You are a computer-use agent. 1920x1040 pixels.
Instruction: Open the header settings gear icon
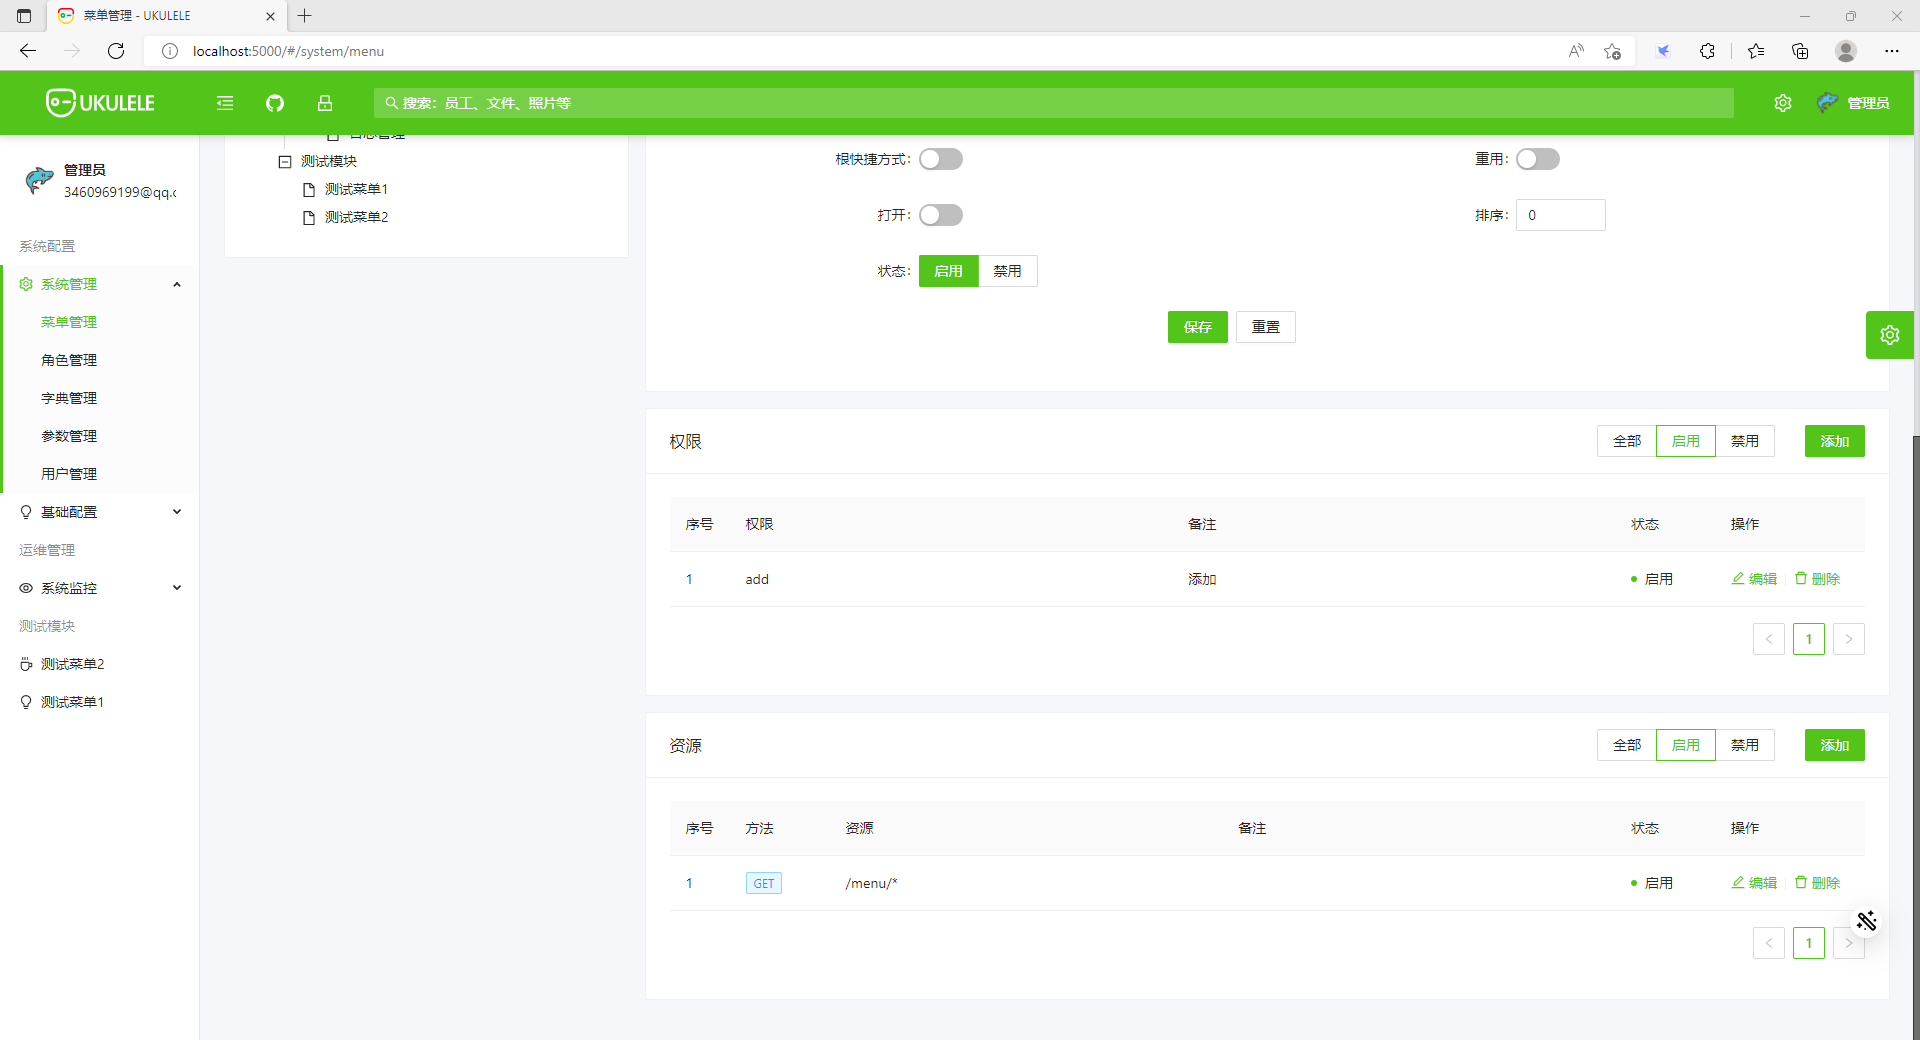click(1783, 103)
